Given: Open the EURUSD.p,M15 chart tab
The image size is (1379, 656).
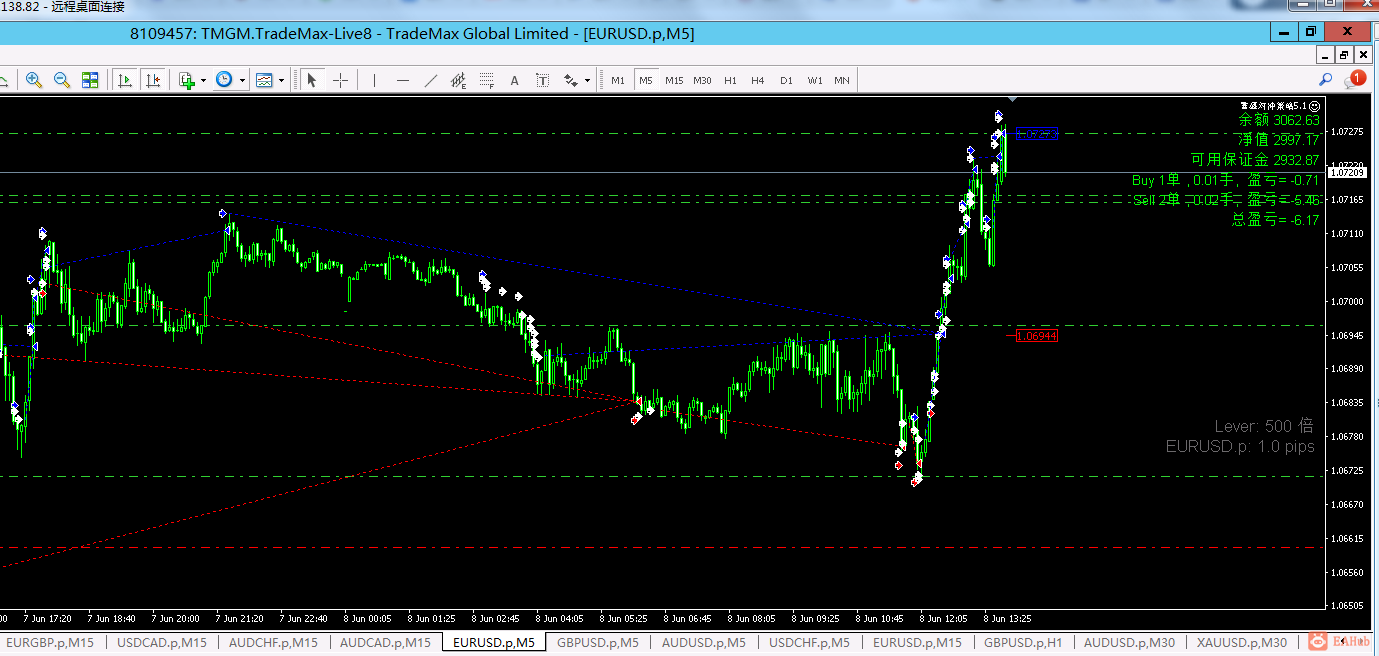Looking at the screenshot, I should pos(918,642).
